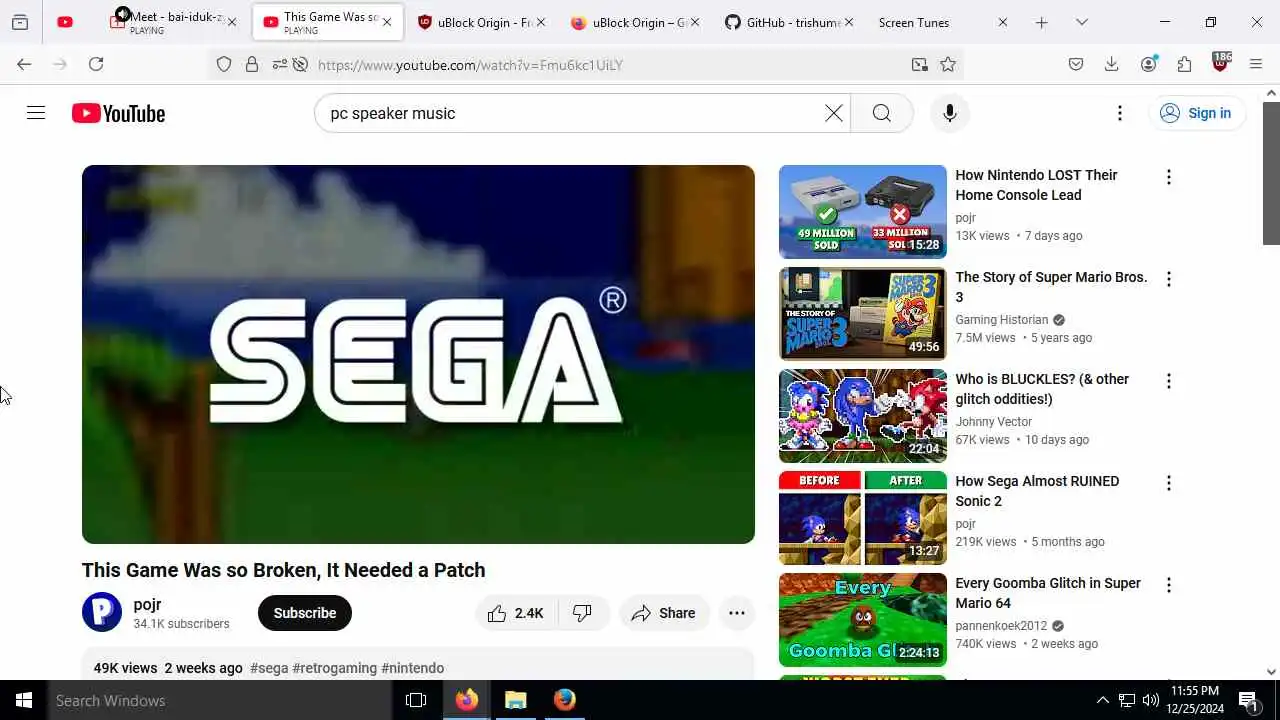
Task: Visit the pannenkoek2012 channel
Action: point(1001,626)
